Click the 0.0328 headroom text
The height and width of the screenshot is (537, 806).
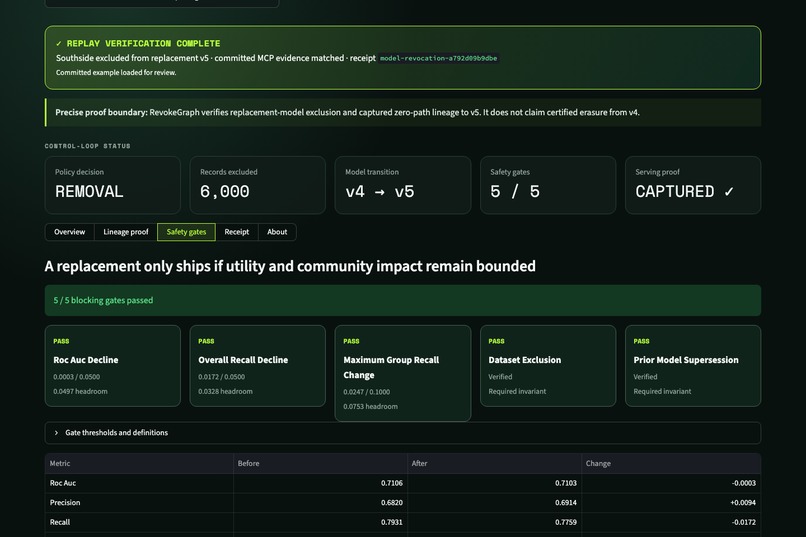coord(225,391)
